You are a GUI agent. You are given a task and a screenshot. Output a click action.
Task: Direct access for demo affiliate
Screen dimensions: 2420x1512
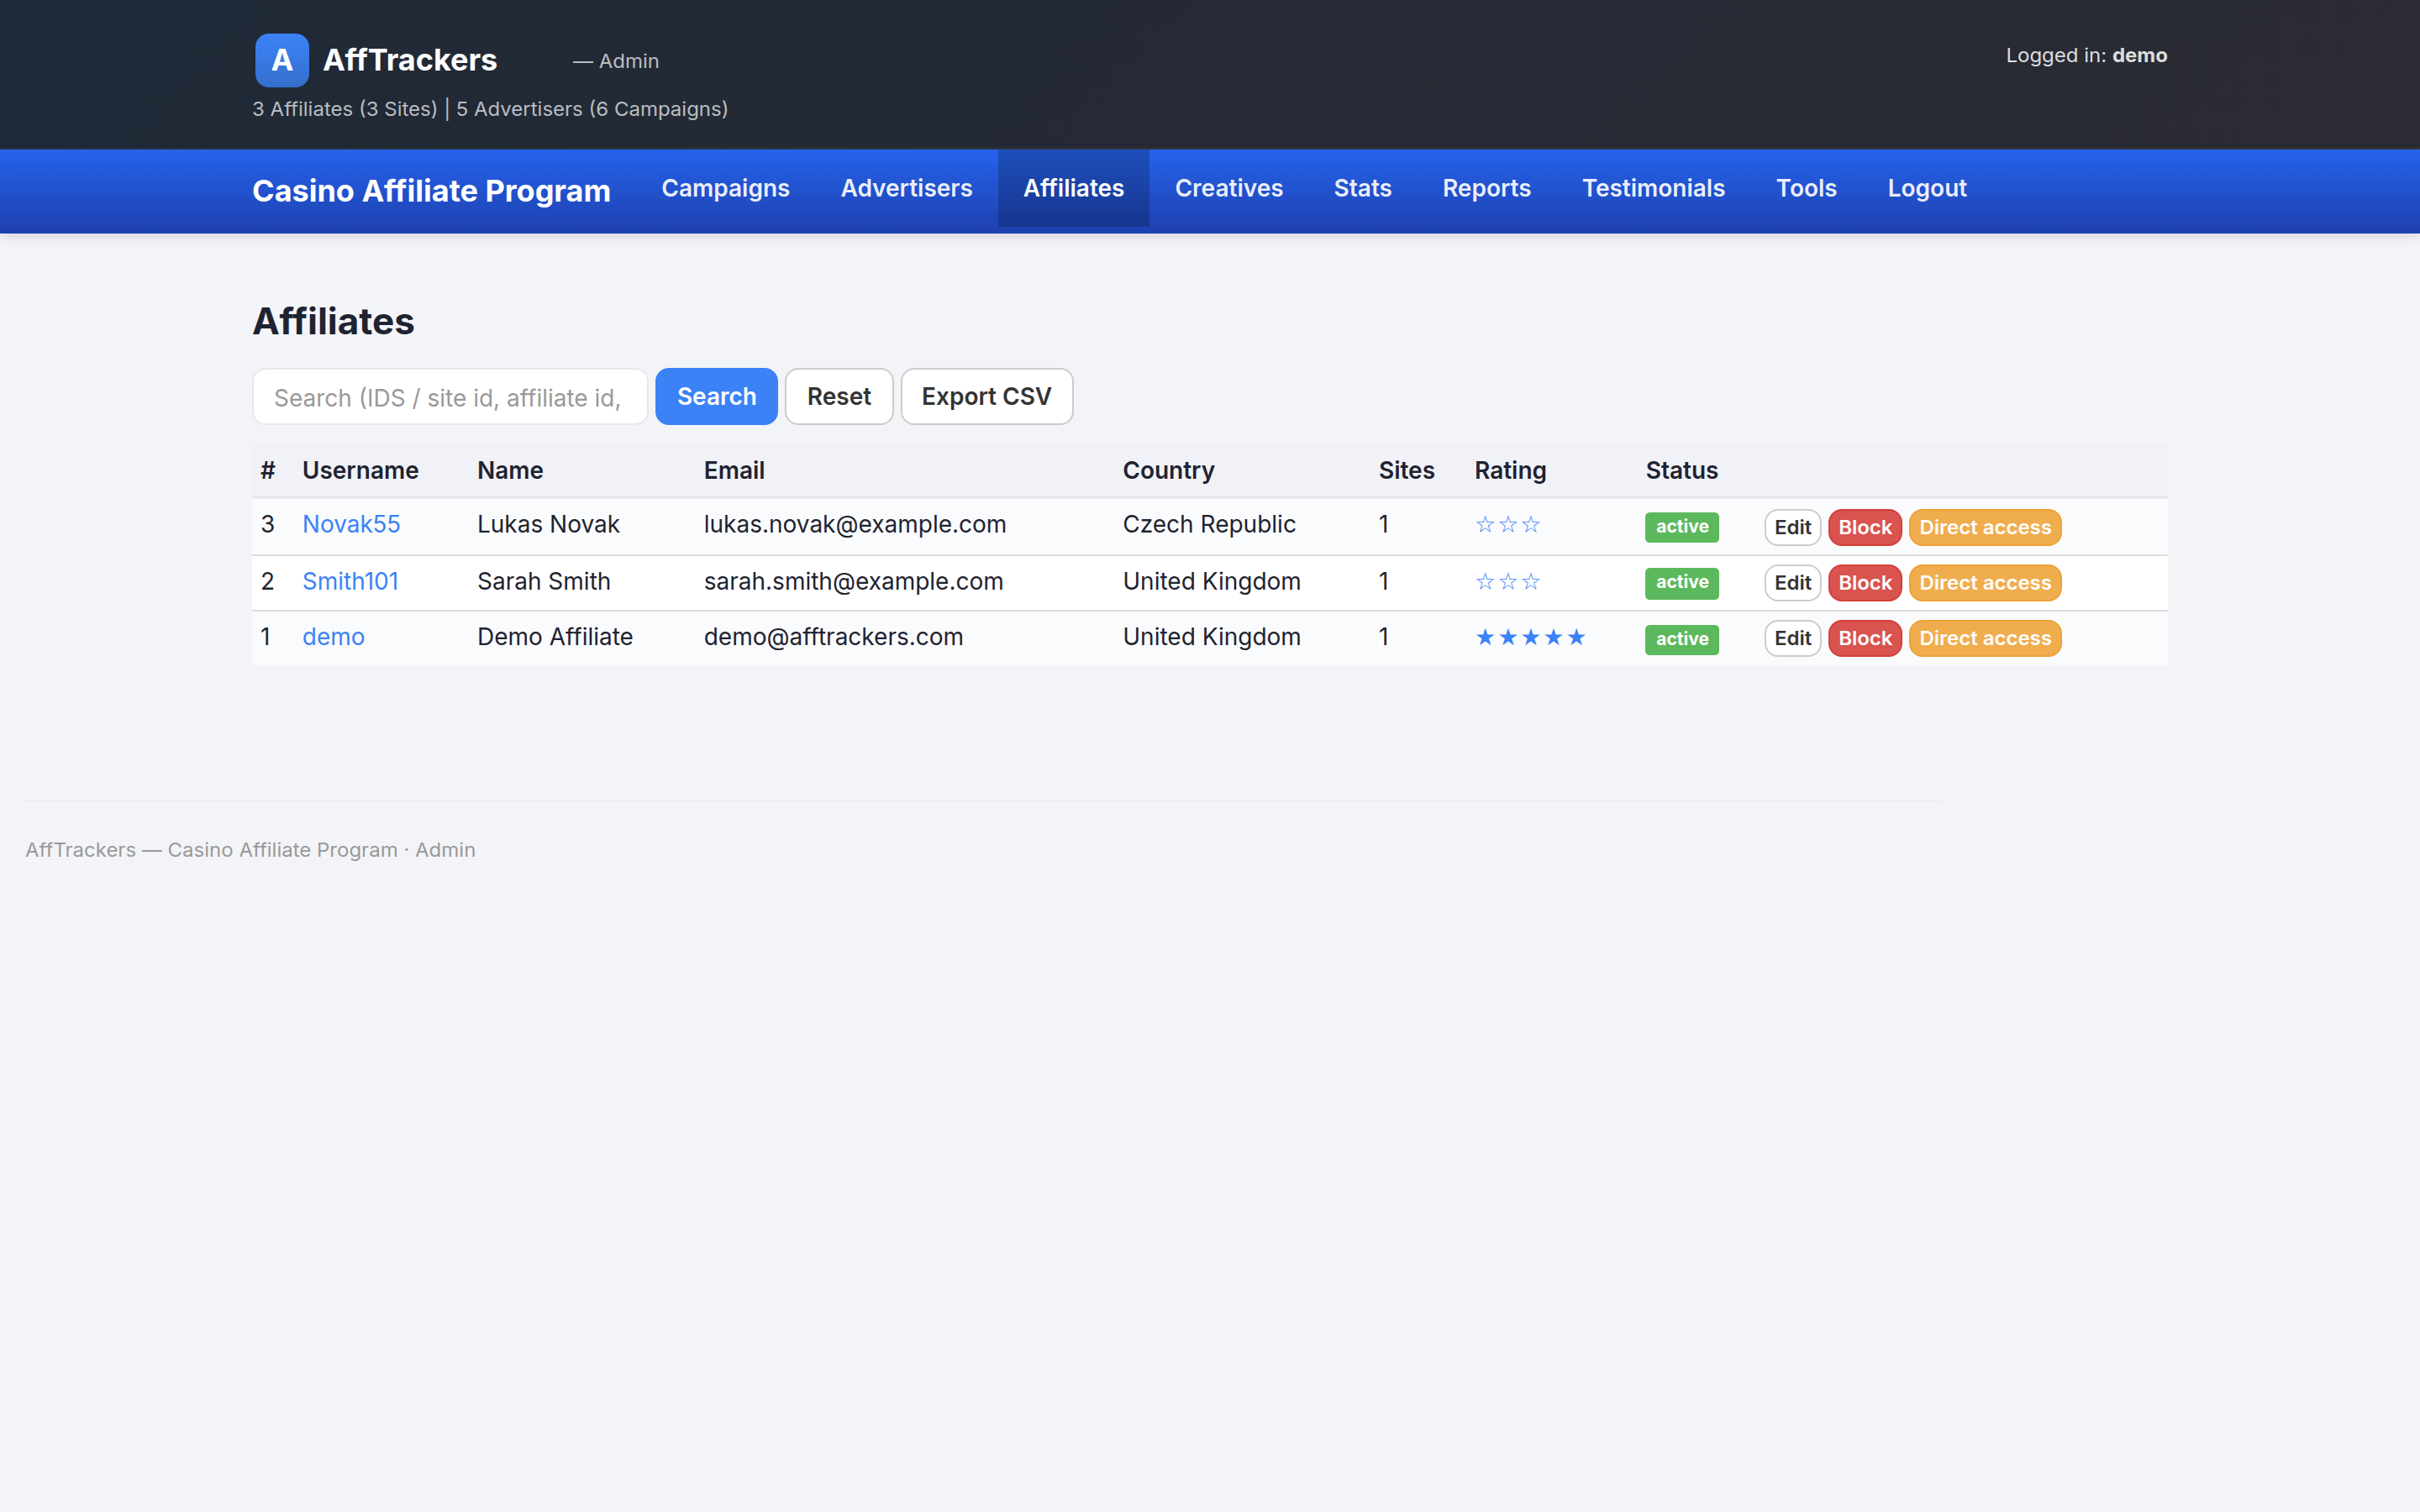pos(1985,638)
